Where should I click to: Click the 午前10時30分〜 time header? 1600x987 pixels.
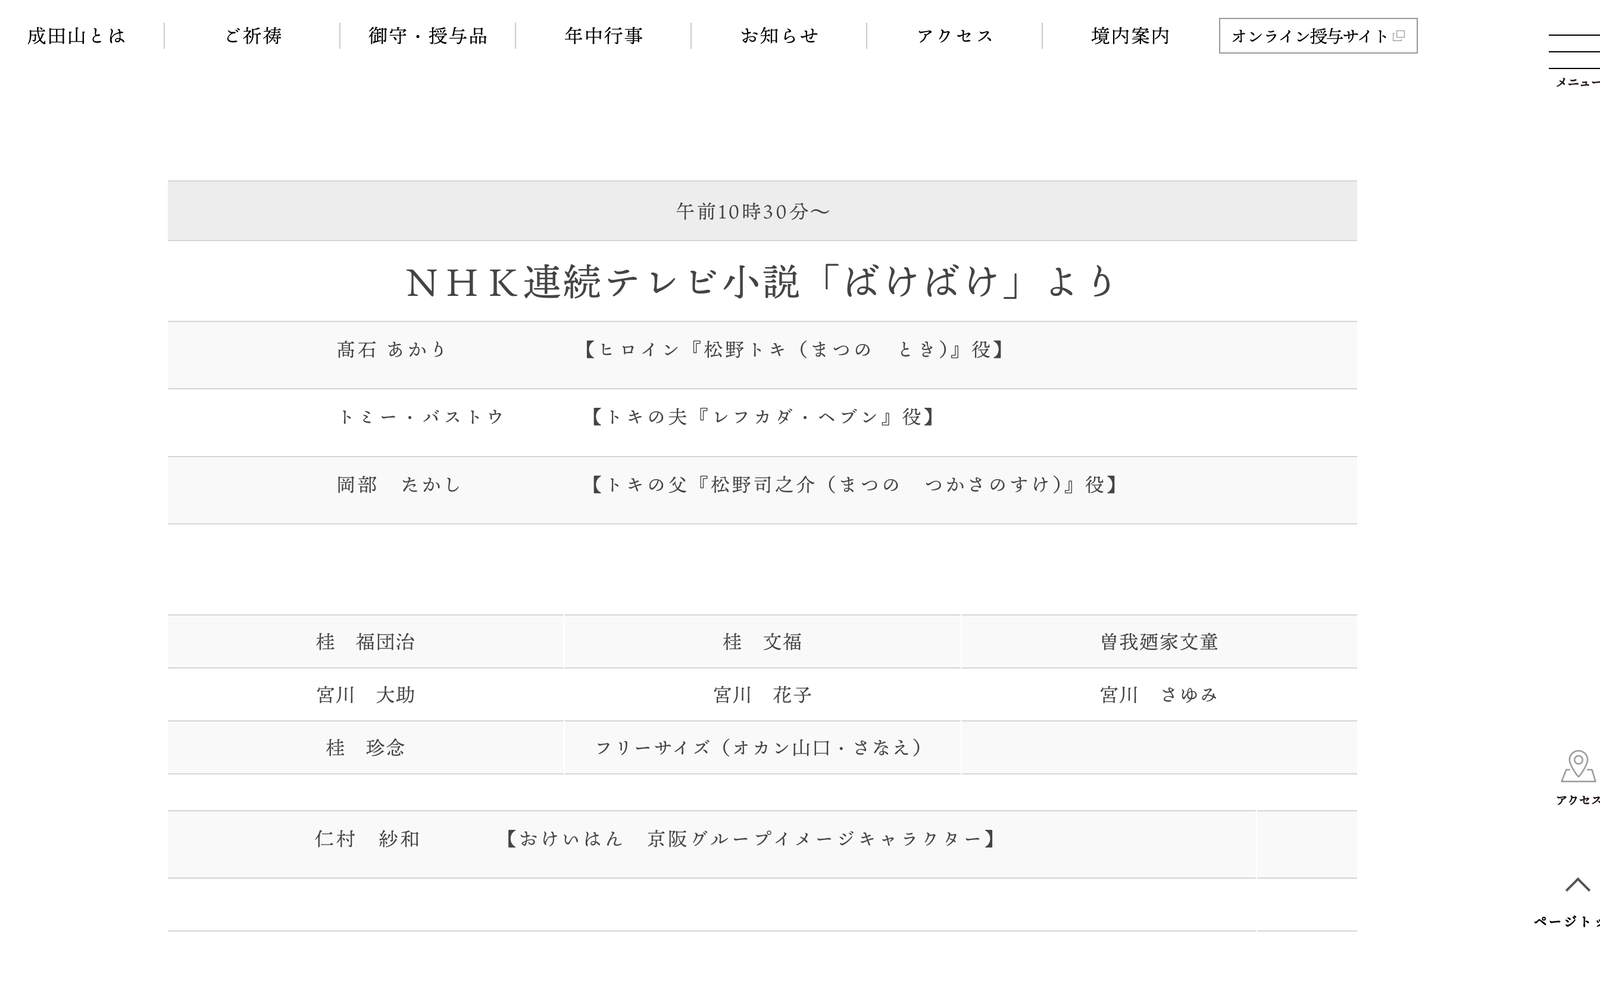pos(762,211)
